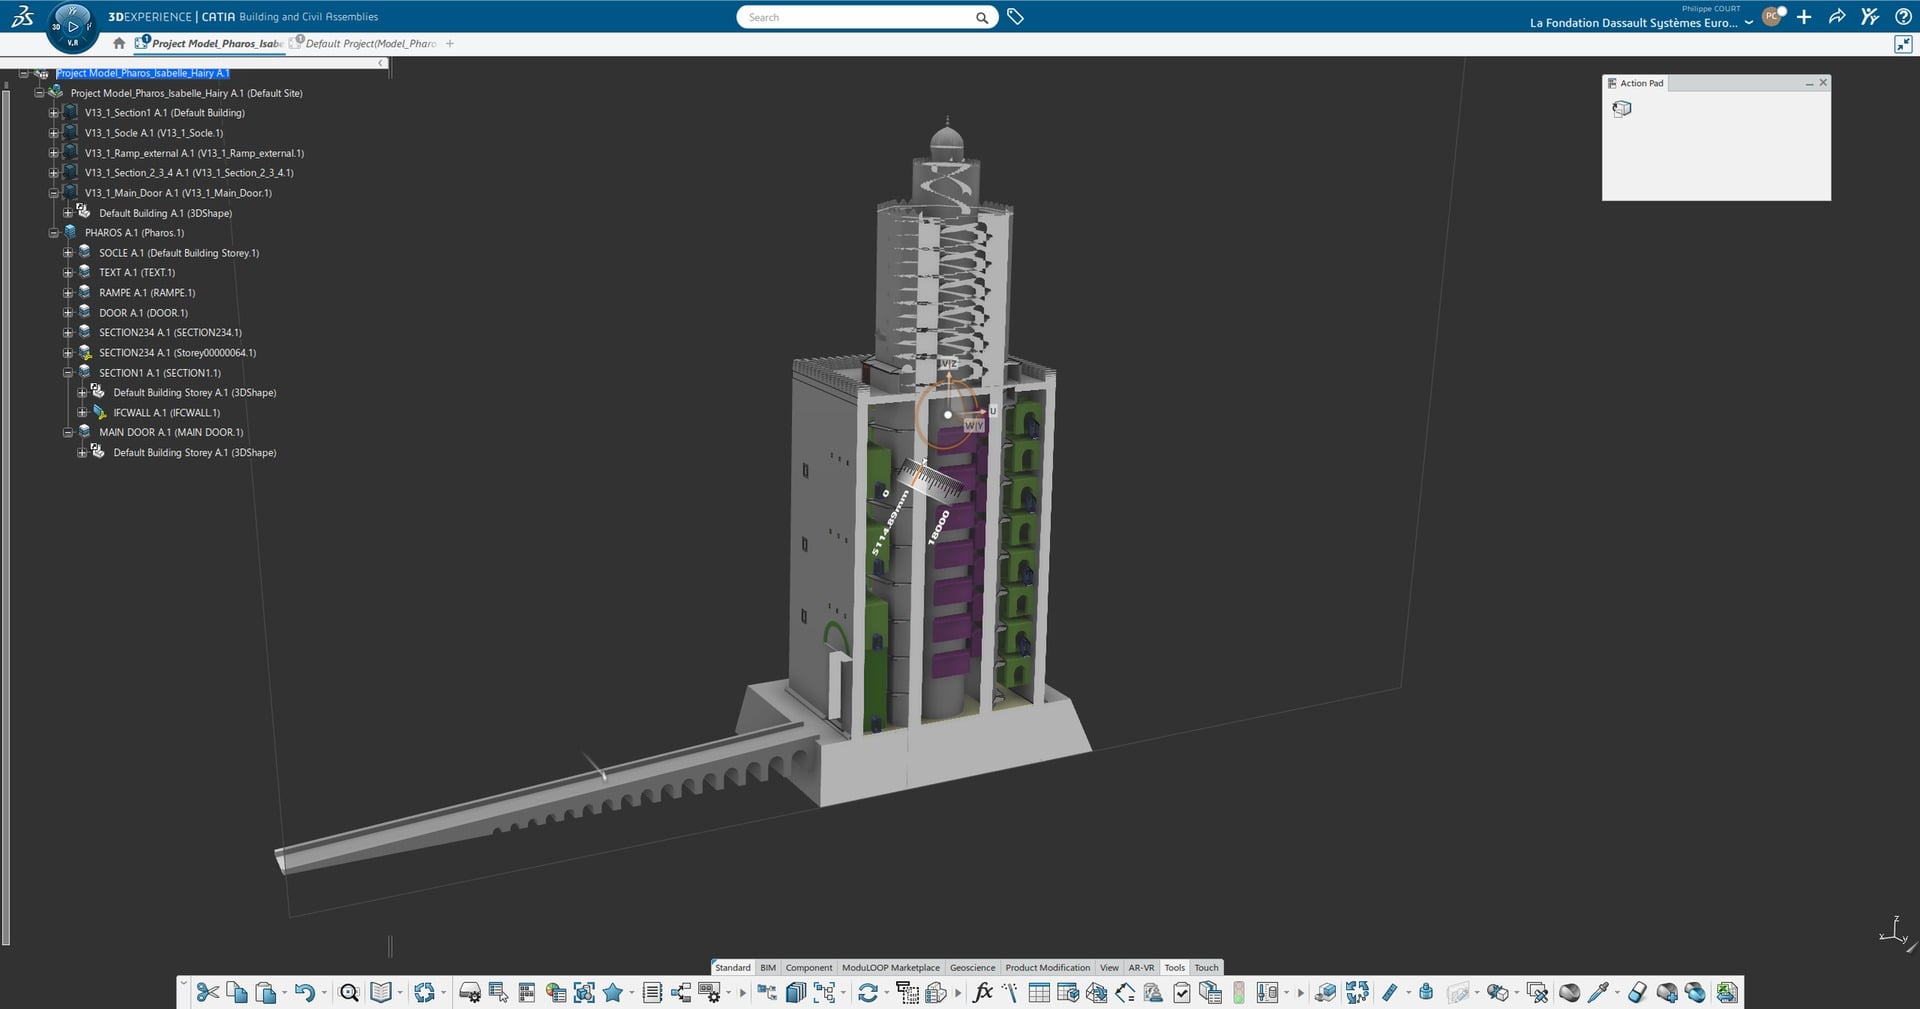The image size is (1920, 1009).
Task: Collapse the SECTION1 A.1 tree node
Action: click(x=68, y=373)
